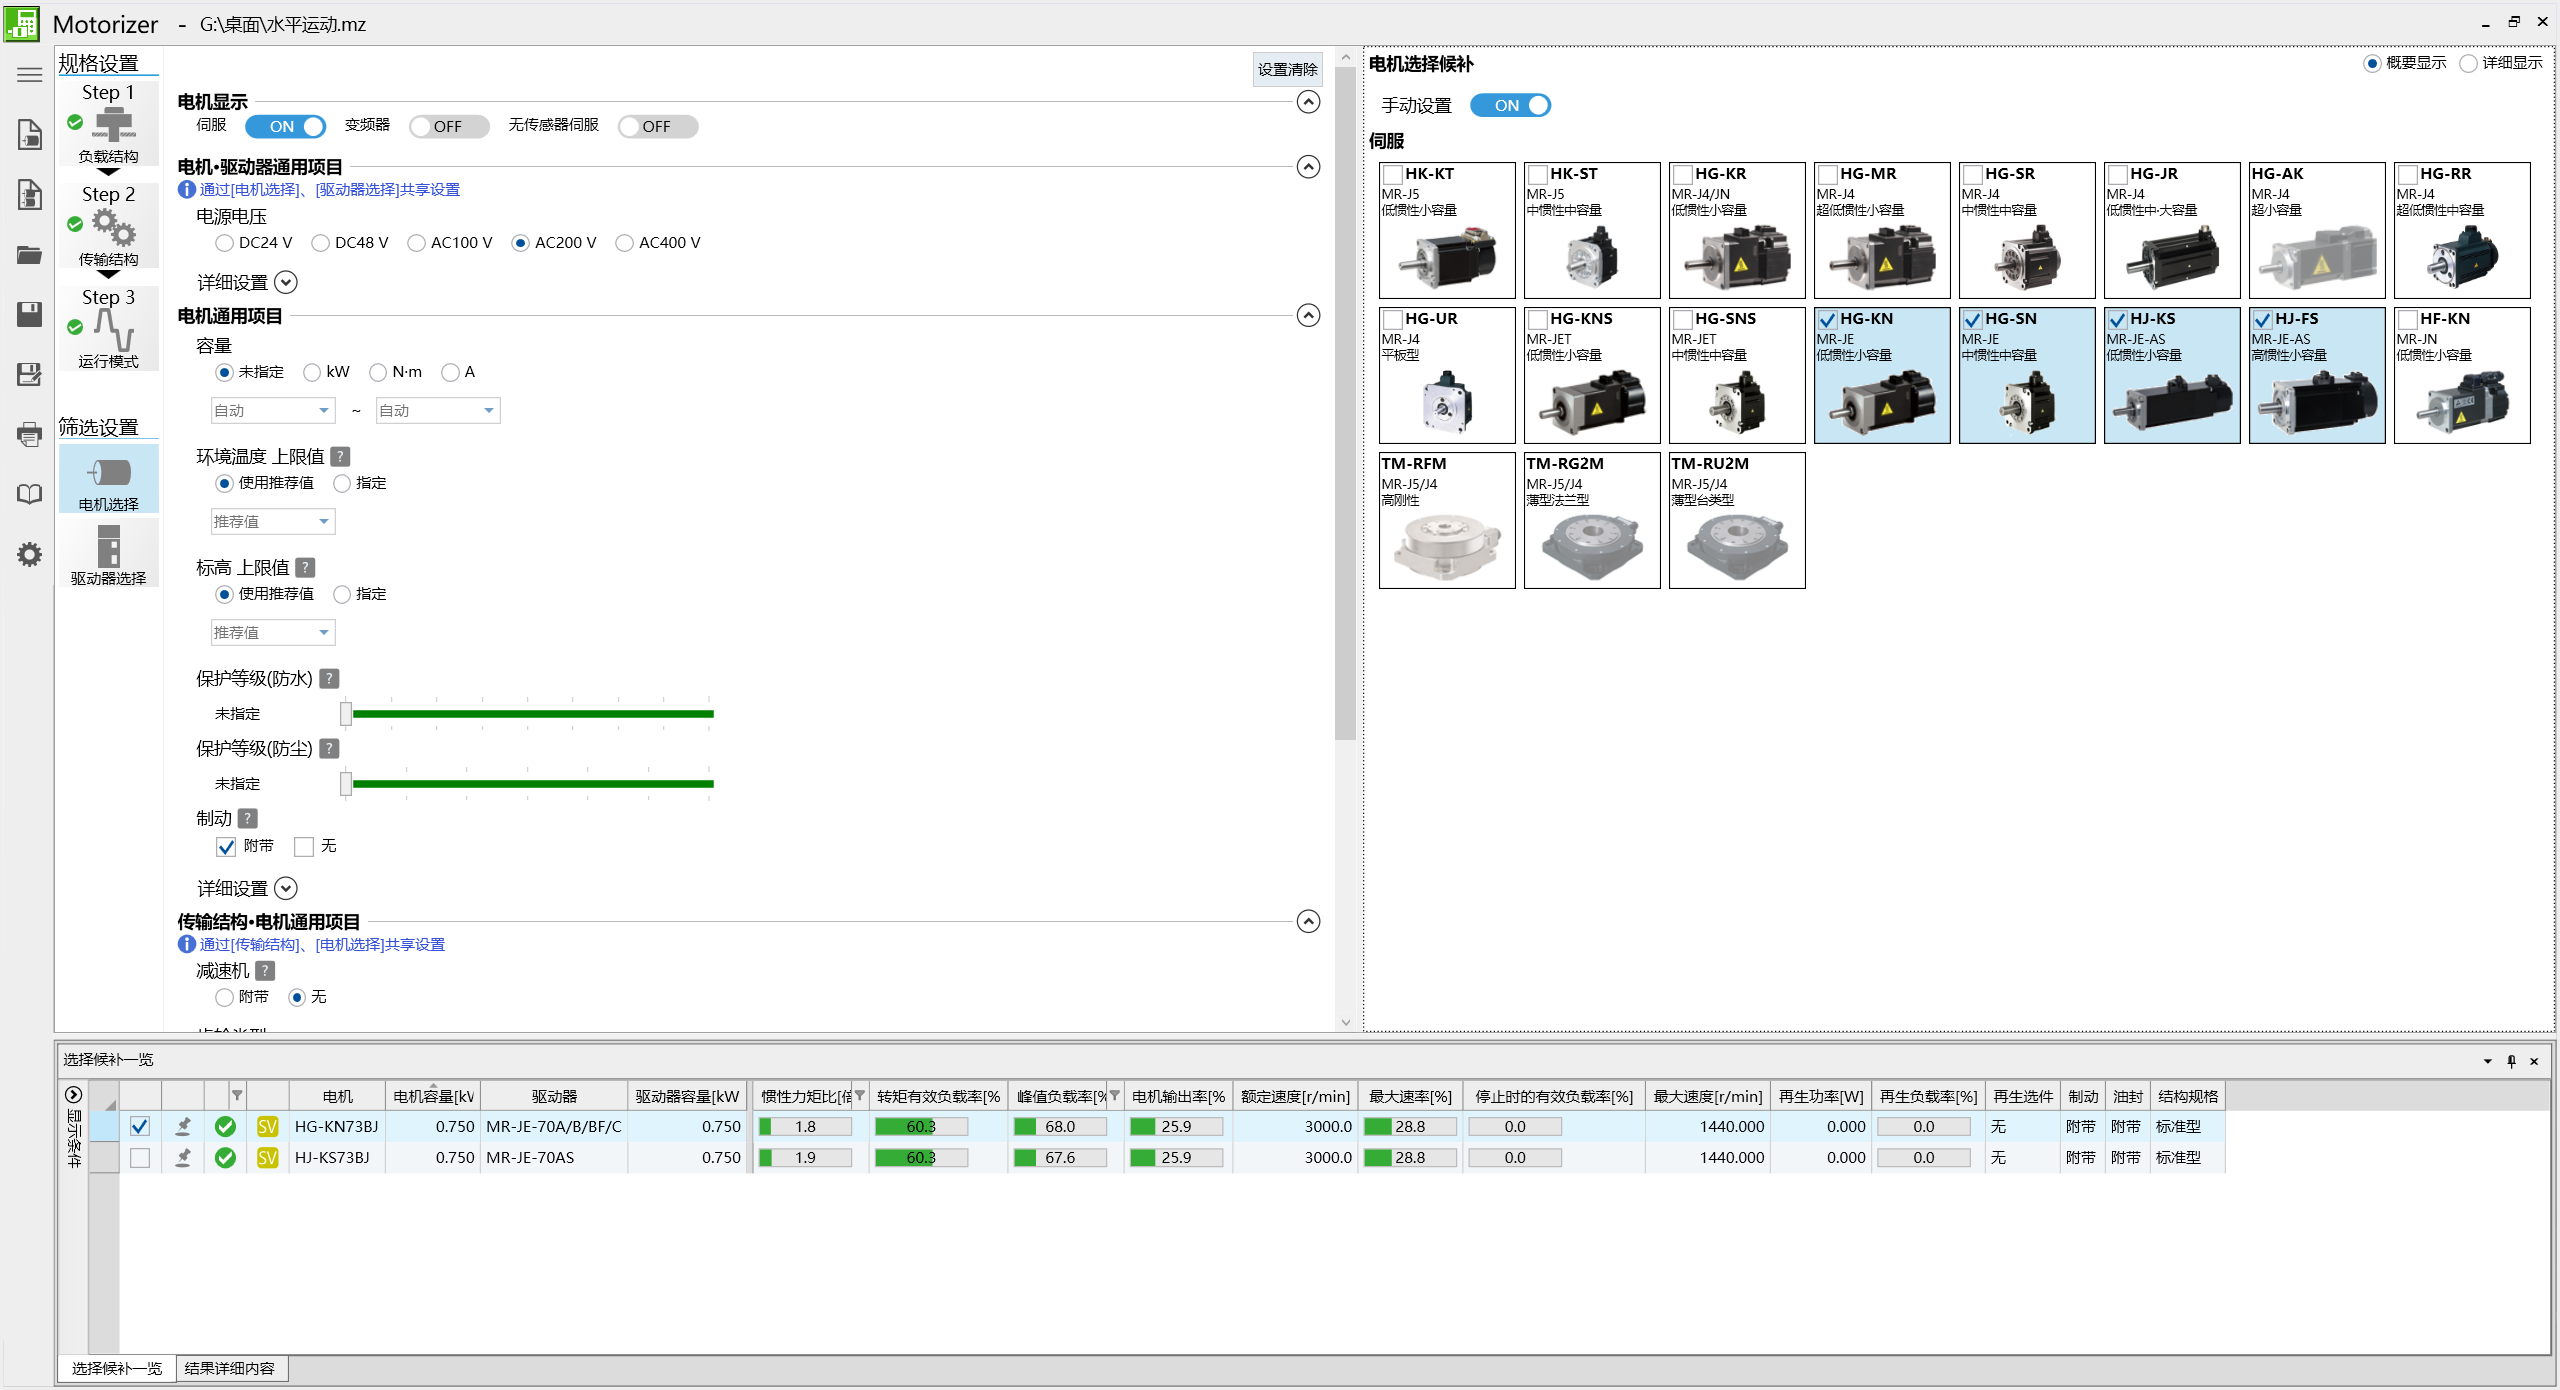Click help icon beside 标高 上限值
The image size is (2560, 1390).
(x=306, y=568)
